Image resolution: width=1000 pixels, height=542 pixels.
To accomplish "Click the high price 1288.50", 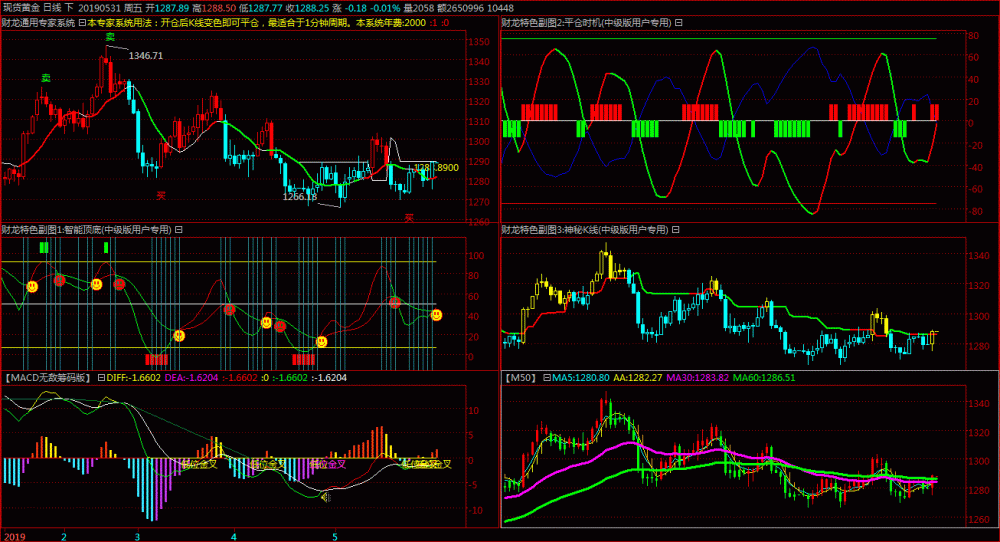I will coord(219,8).
